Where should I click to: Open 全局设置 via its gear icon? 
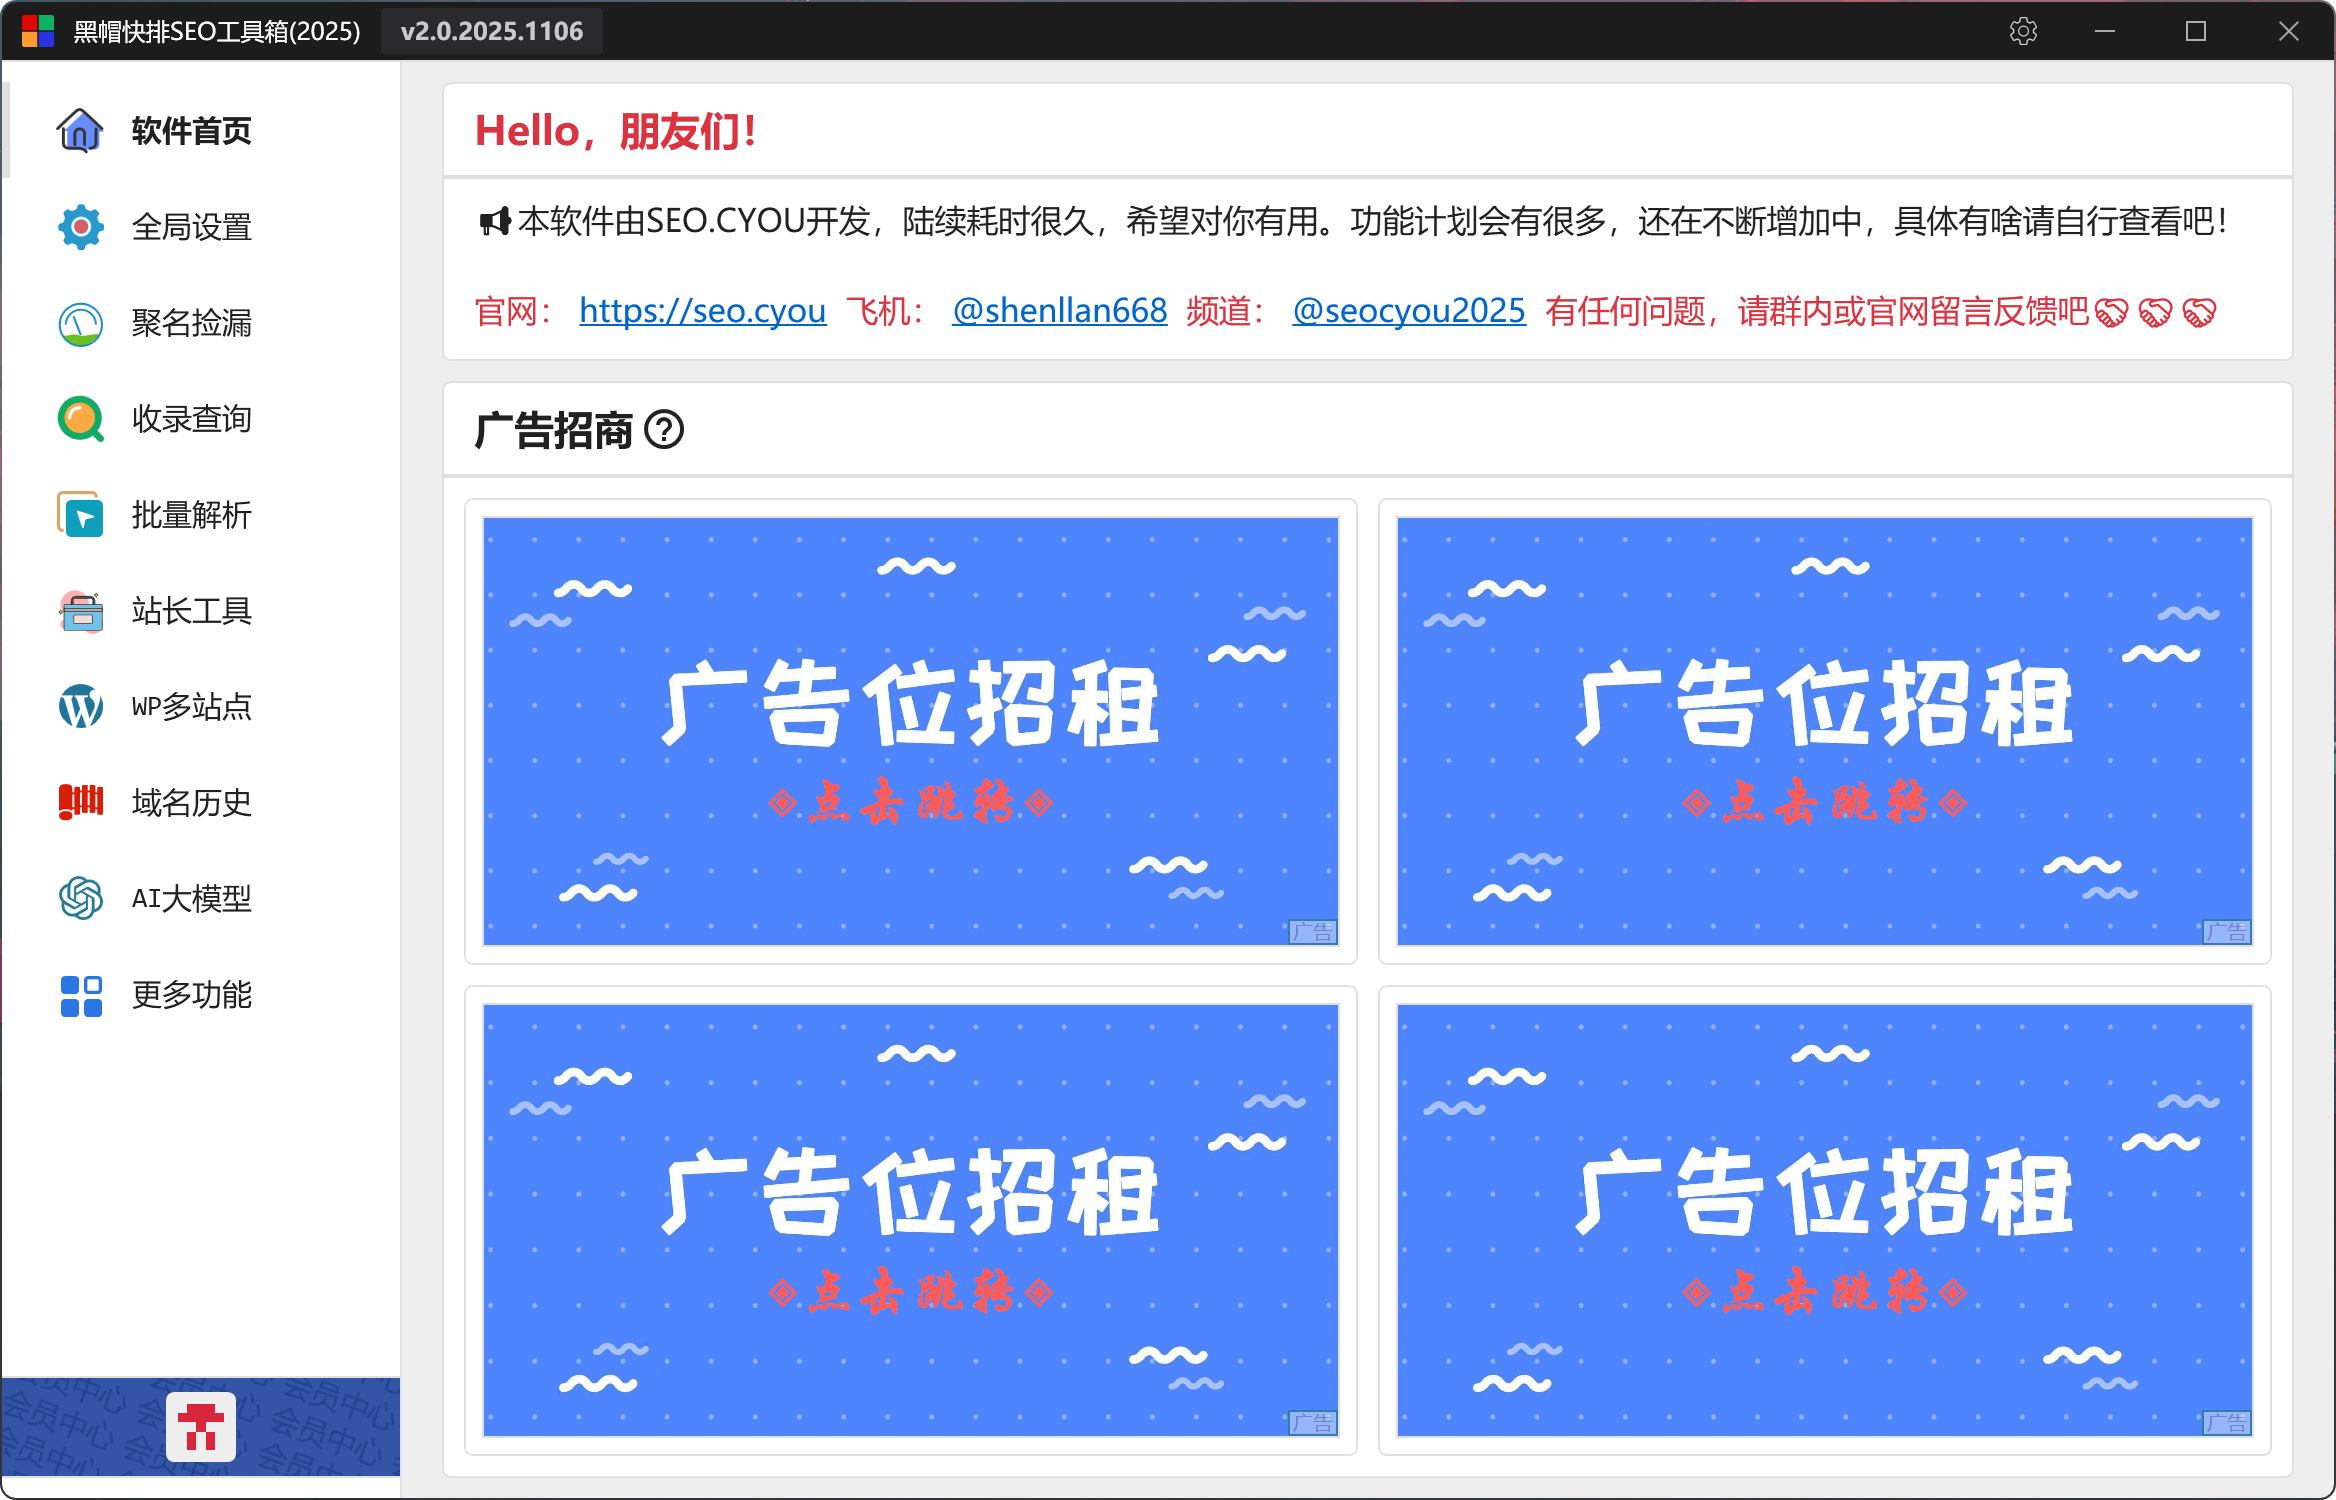(x=80, y=227)
